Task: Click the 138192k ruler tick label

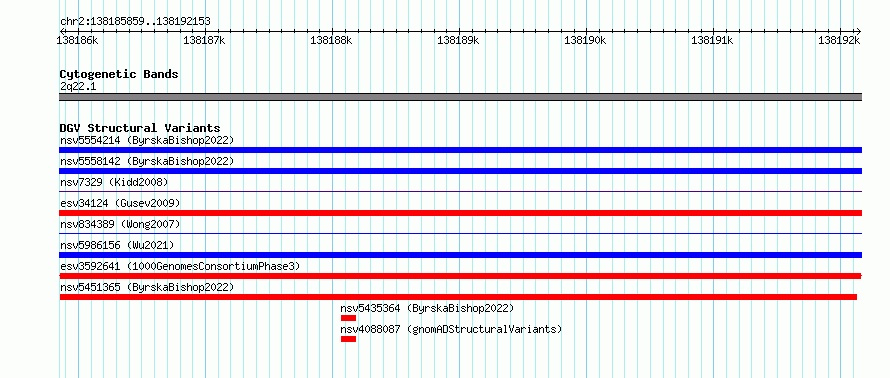Action: (839, 40)
